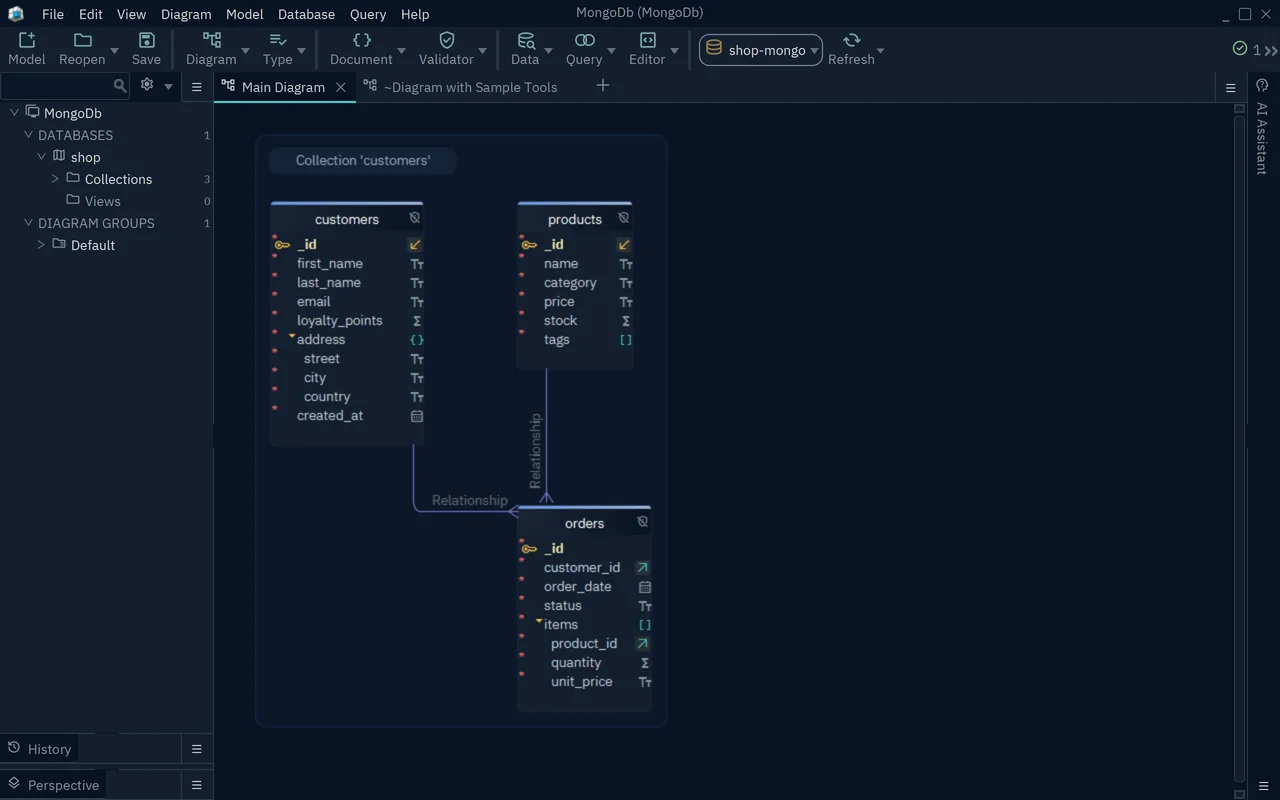Screen dimensions: 1280x800
Task: Click the Model toolbar icon
Action: coord(27,40)
